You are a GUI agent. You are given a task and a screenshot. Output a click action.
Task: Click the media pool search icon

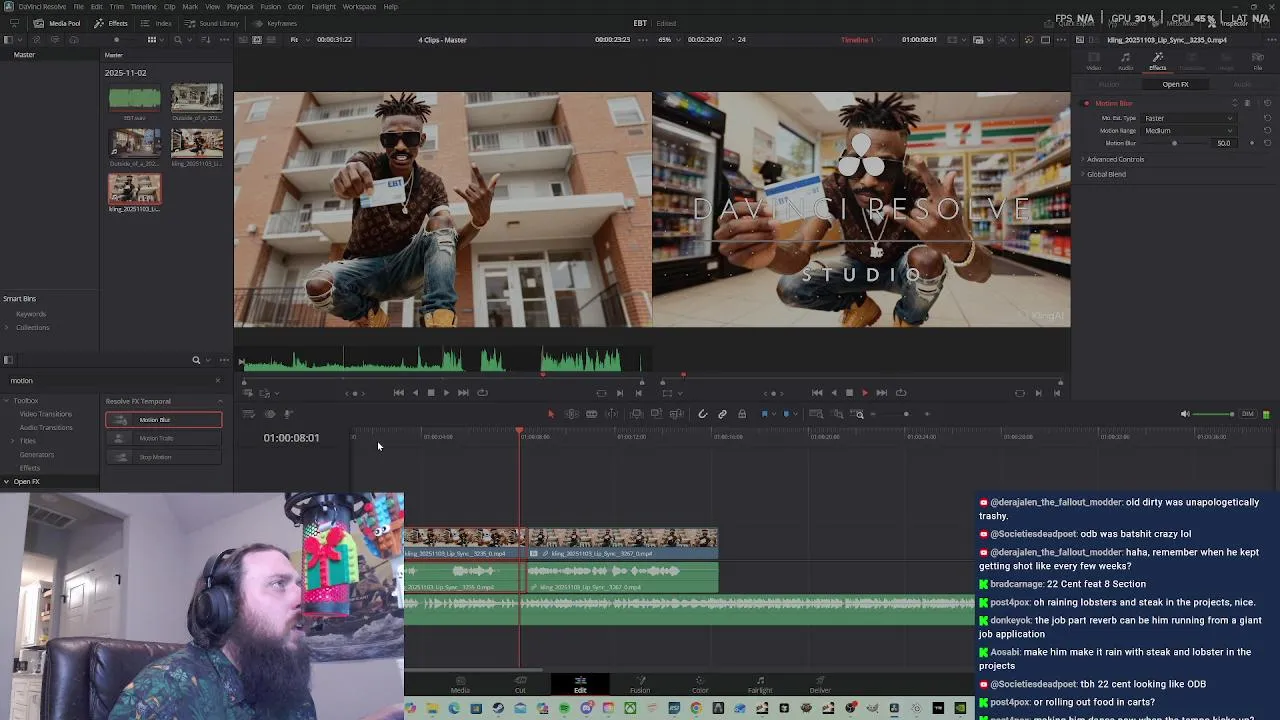[178, 40]
